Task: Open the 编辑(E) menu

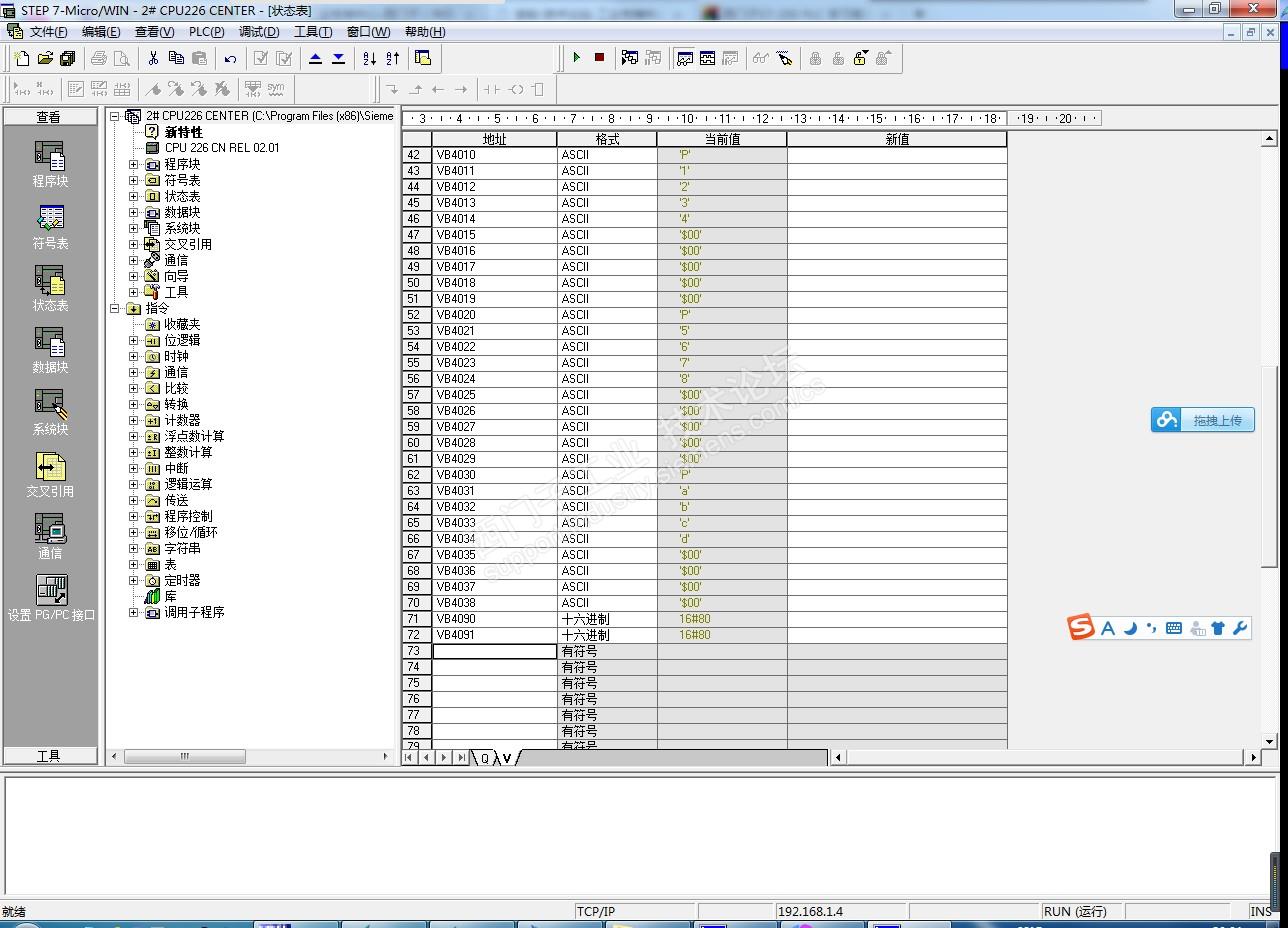Action: [x=101, y=32]
